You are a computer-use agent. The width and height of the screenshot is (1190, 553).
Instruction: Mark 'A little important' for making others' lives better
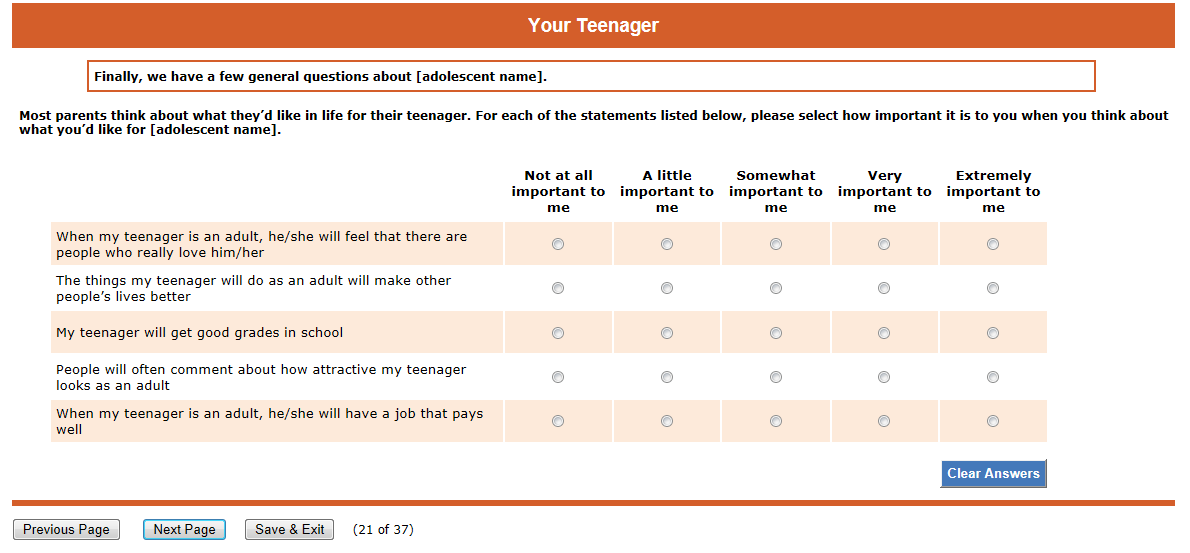point(667,288)
